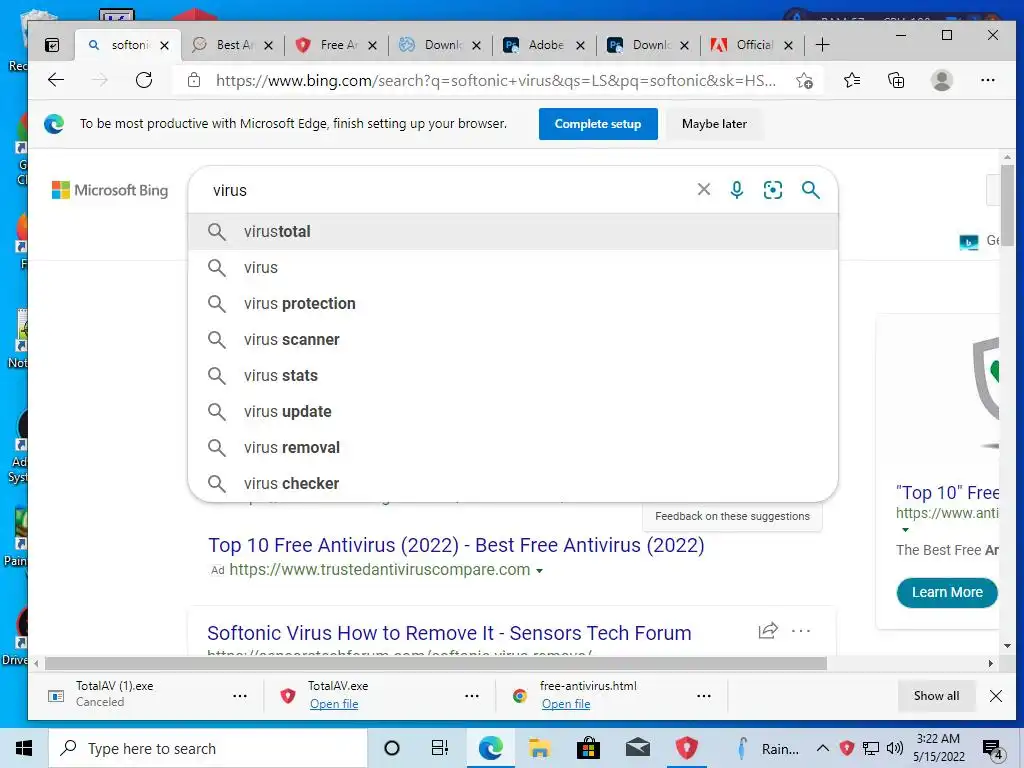Dismiss with Maybe later button
This screenshot has height=768, width=1024.
(714, 123)
